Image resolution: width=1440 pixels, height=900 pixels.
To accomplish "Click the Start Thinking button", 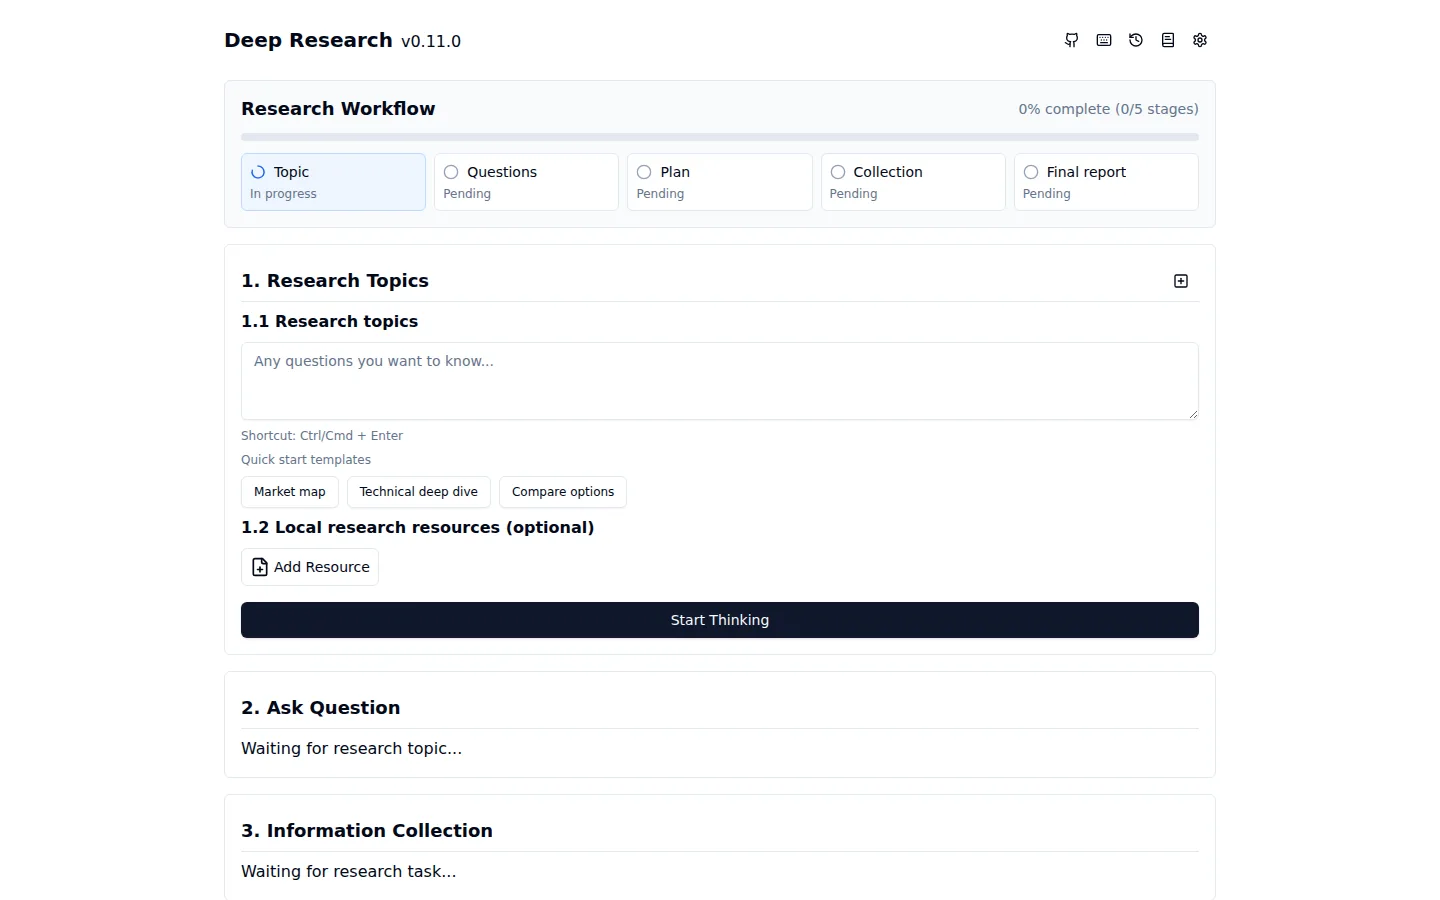I will (720, 620).
